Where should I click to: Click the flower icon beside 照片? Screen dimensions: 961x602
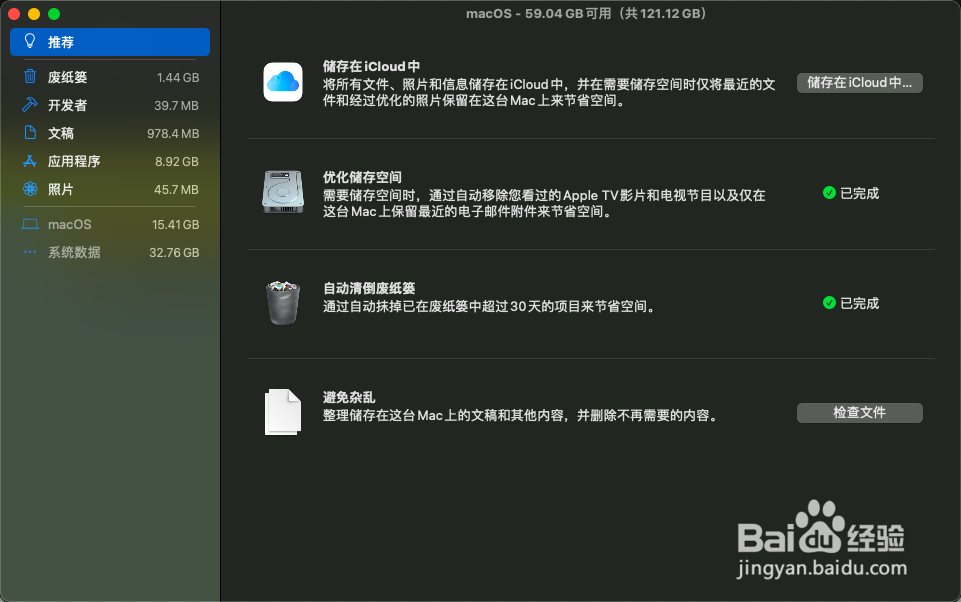click(29, 189)
